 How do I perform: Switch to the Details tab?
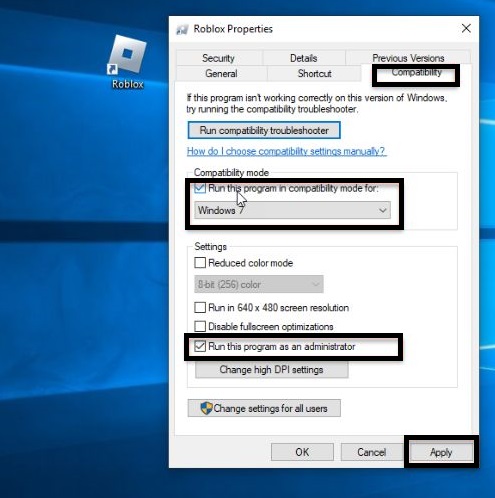[303, 58]
